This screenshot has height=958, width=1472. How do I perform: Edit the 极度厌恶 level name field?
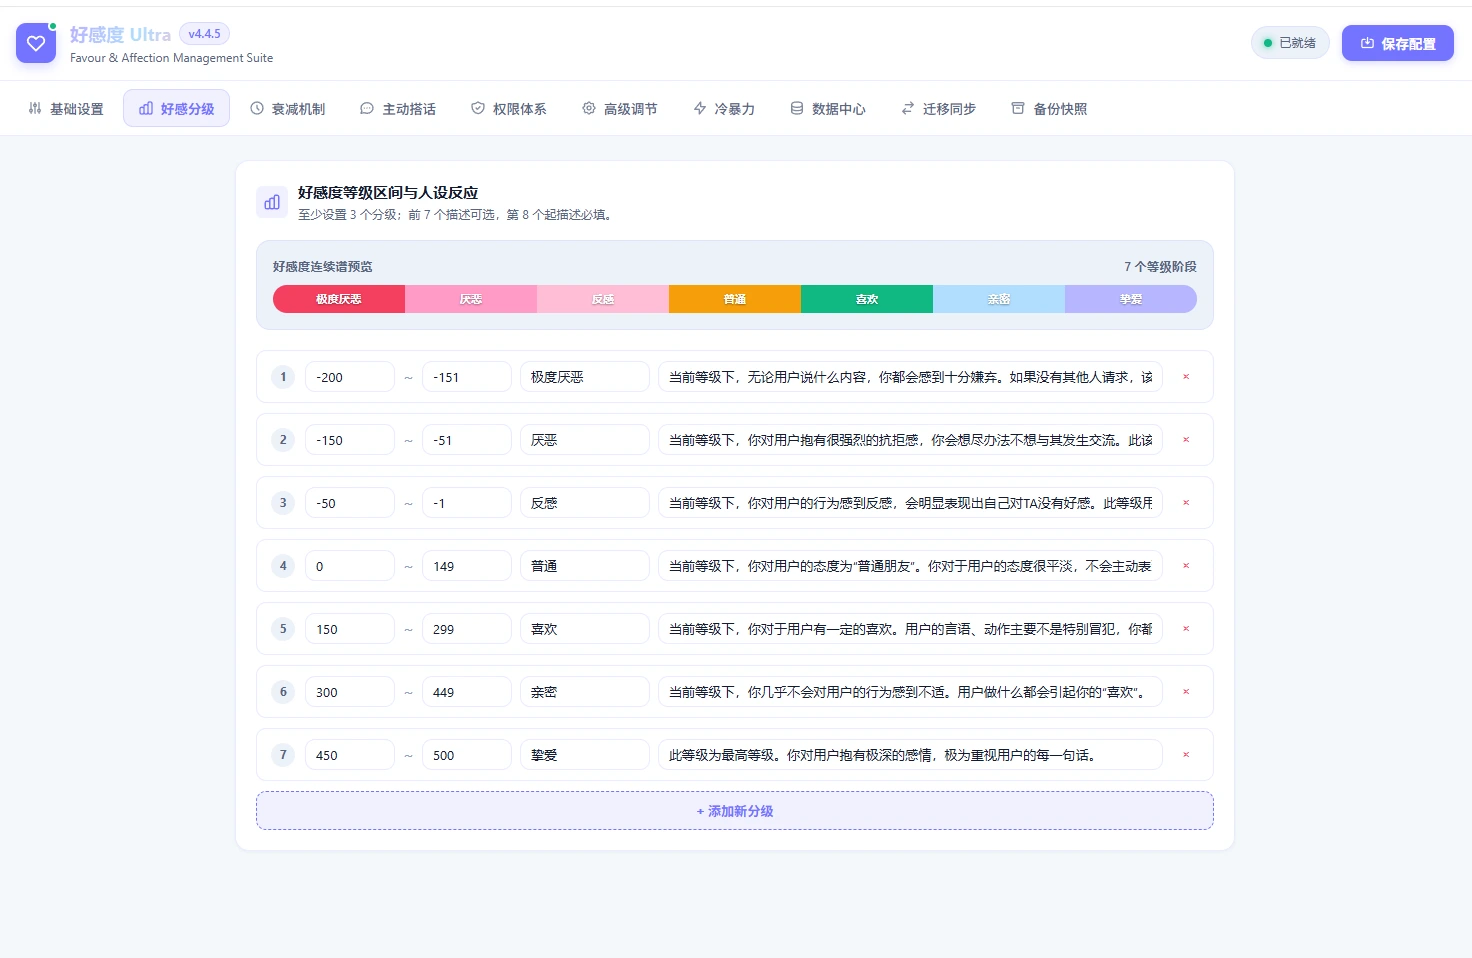(585, 377)
